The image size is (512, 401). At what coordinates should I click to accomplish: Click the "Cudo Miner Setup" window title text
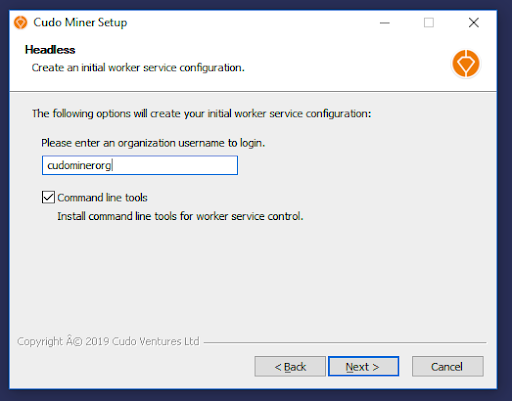pos(80,22)
